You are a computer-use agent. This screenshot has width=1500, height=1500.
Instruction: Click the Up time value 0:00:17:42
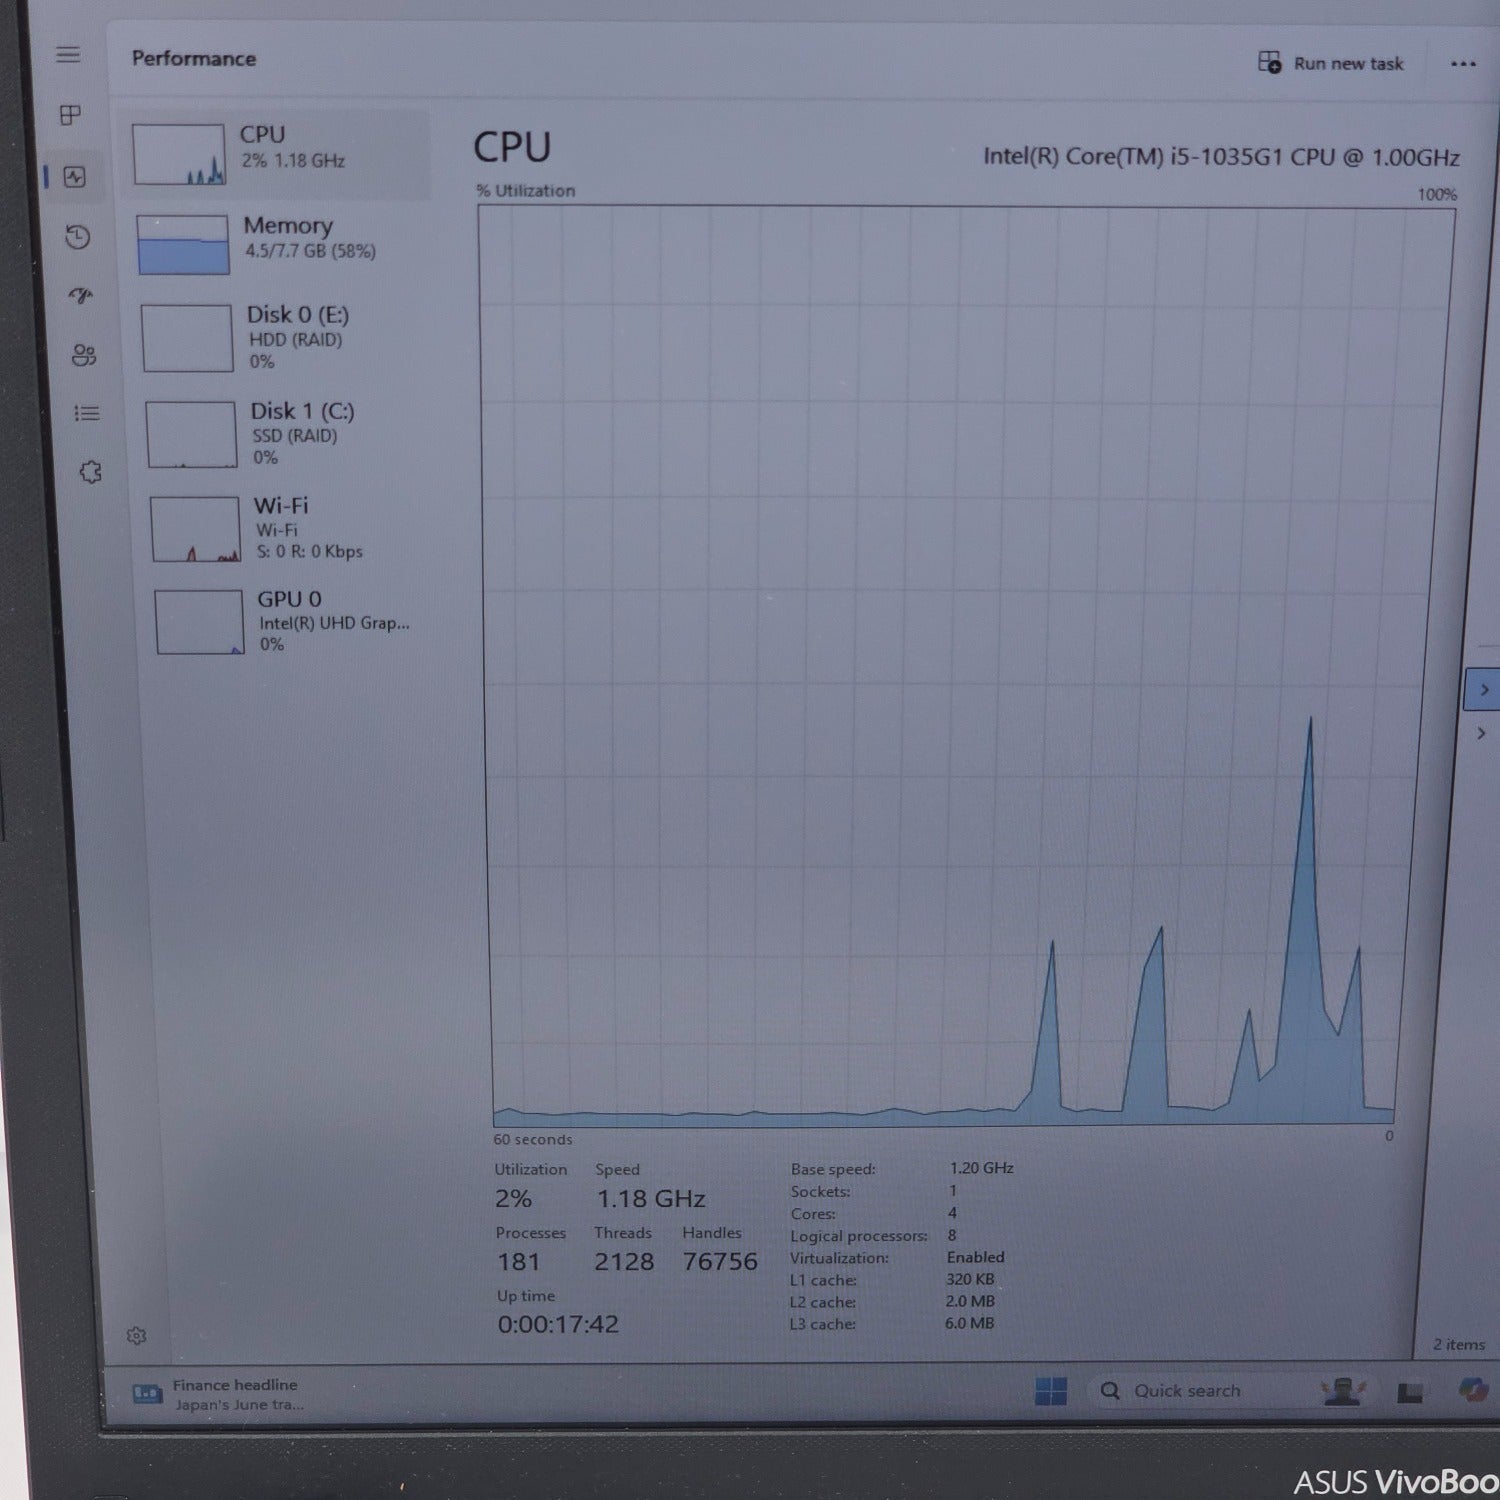(558, 1324)
